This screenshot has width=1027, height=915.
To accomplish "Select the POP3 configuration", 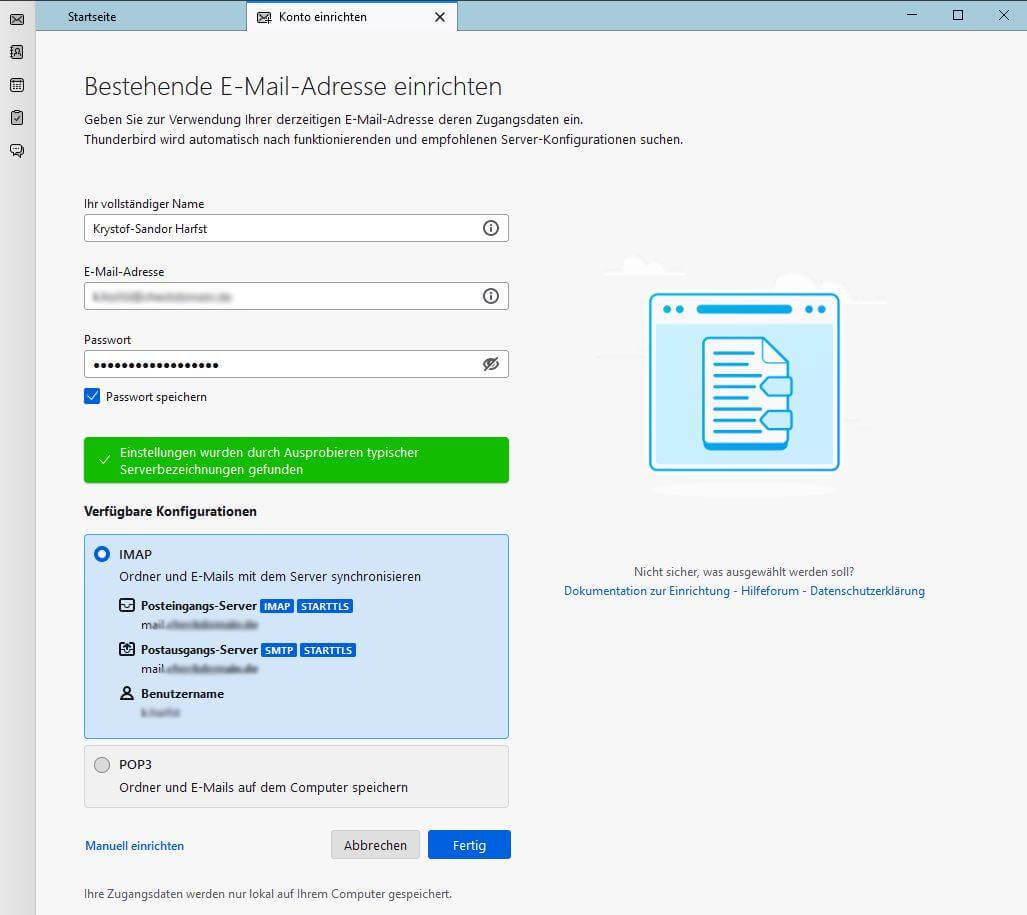I will point(101,764).
